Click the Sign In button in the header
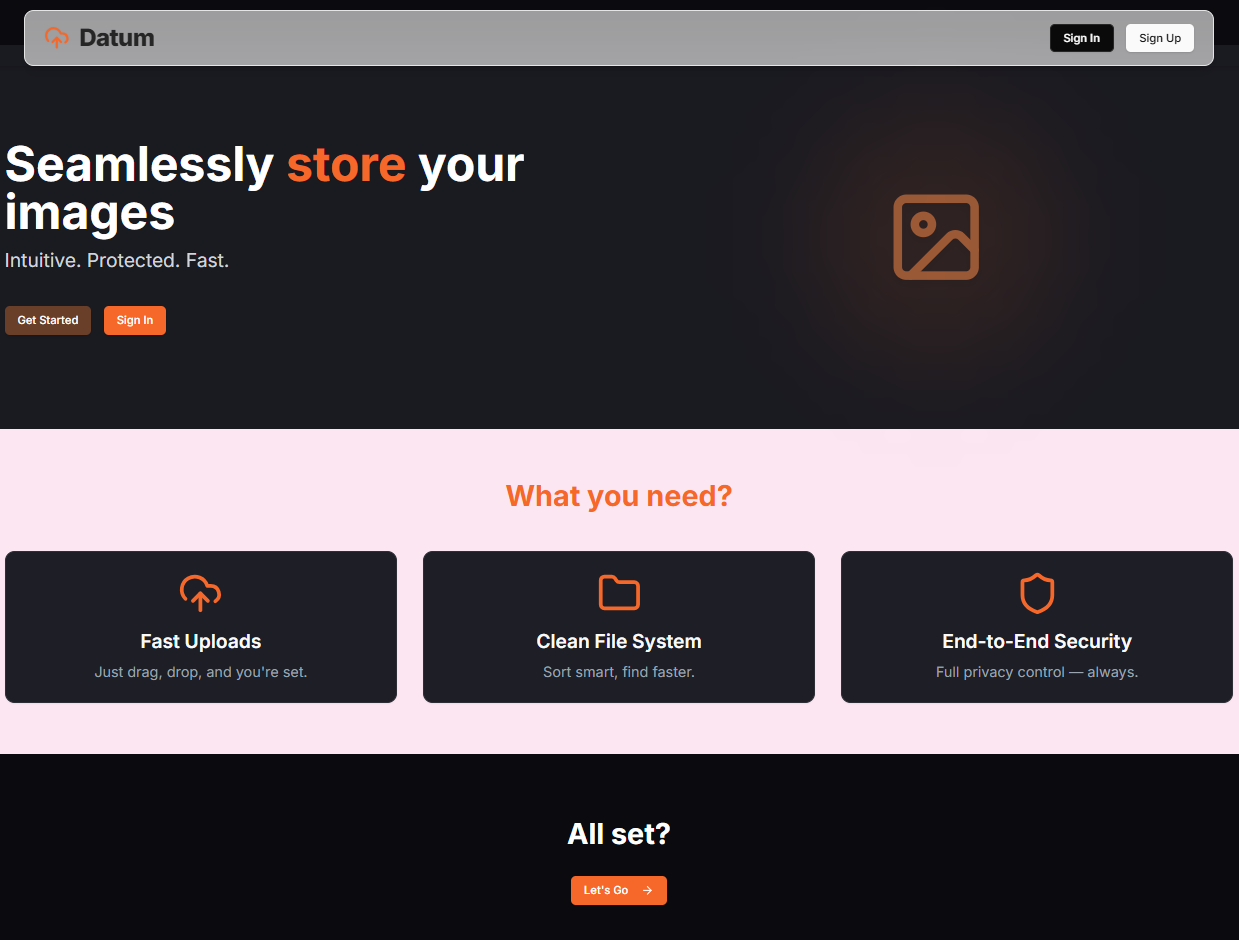 tap(1081, 37)
